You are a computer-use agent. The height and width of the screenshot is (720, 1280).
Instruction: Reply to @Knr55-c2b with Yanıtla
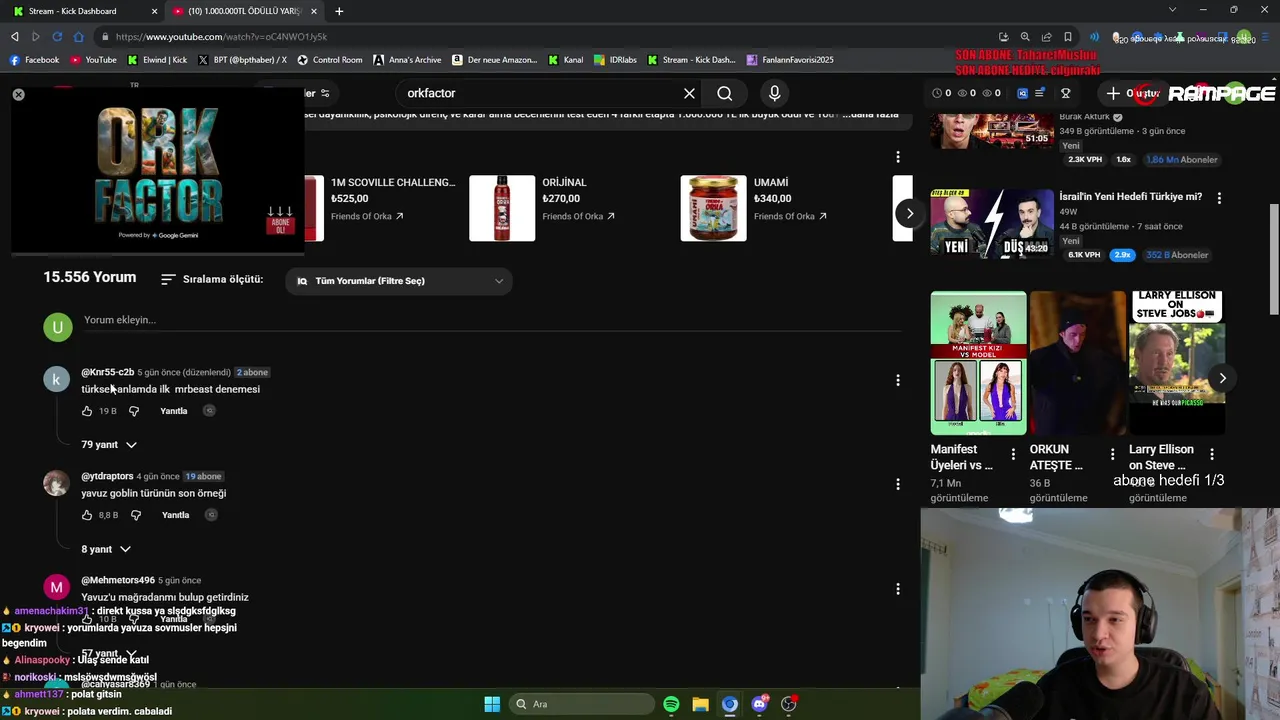pyautogui.click(x=174, y=411)
